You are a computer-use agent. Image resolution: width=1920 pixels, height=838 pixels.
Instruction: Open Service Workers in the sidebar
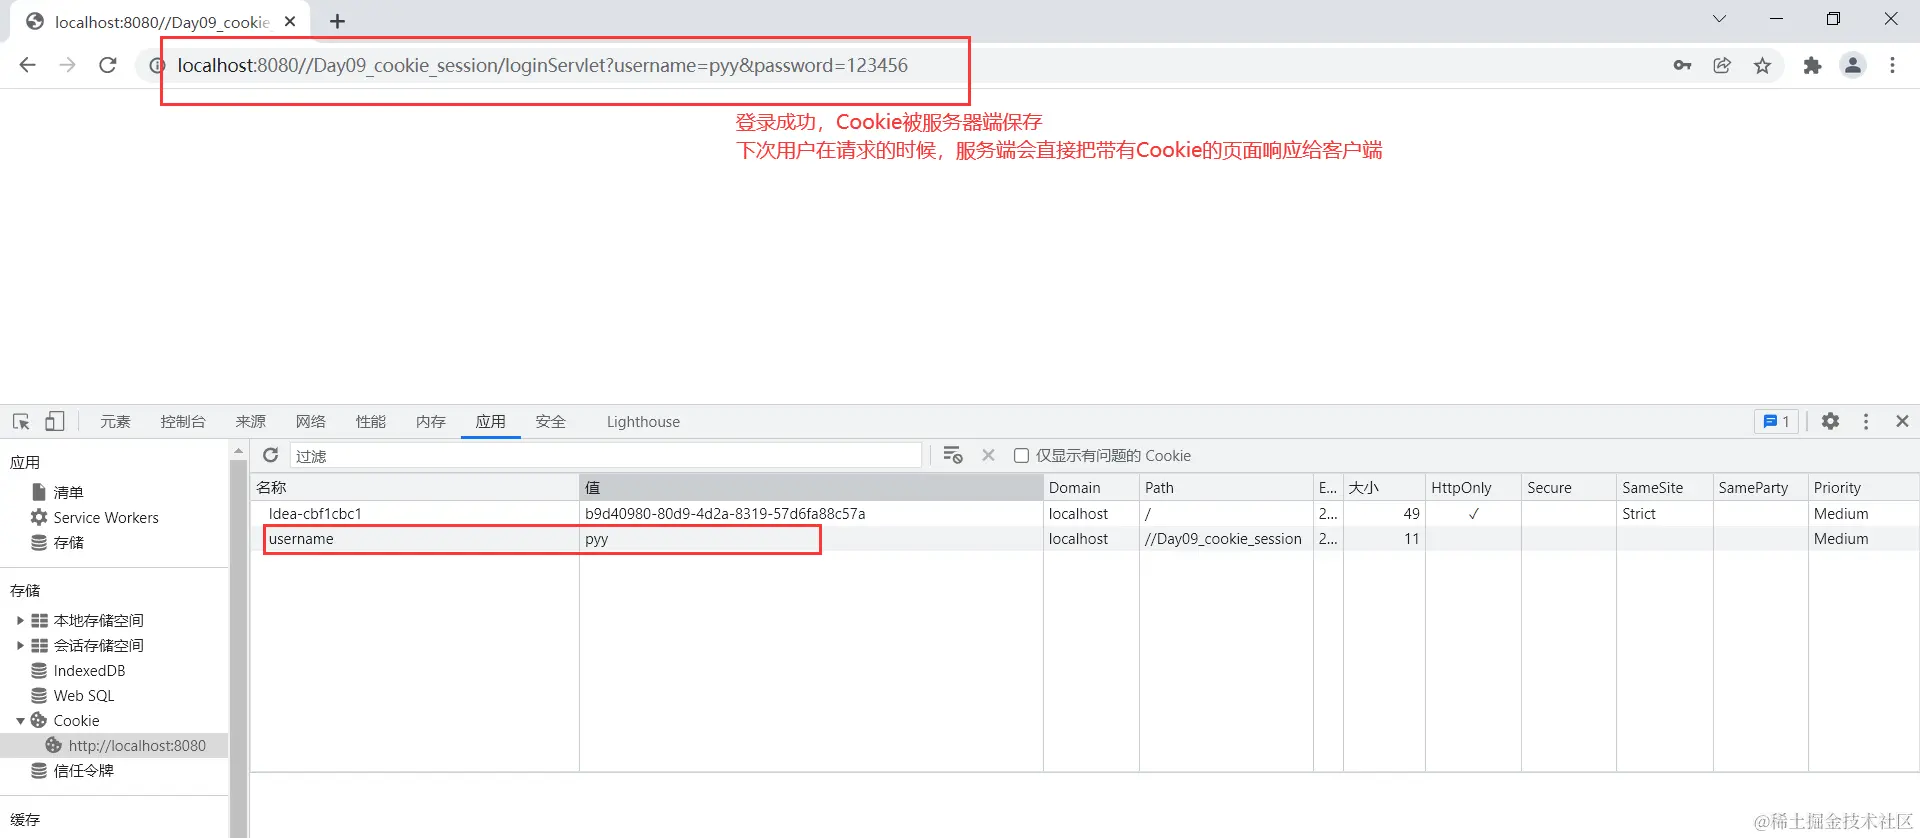(x=106, y=517)
